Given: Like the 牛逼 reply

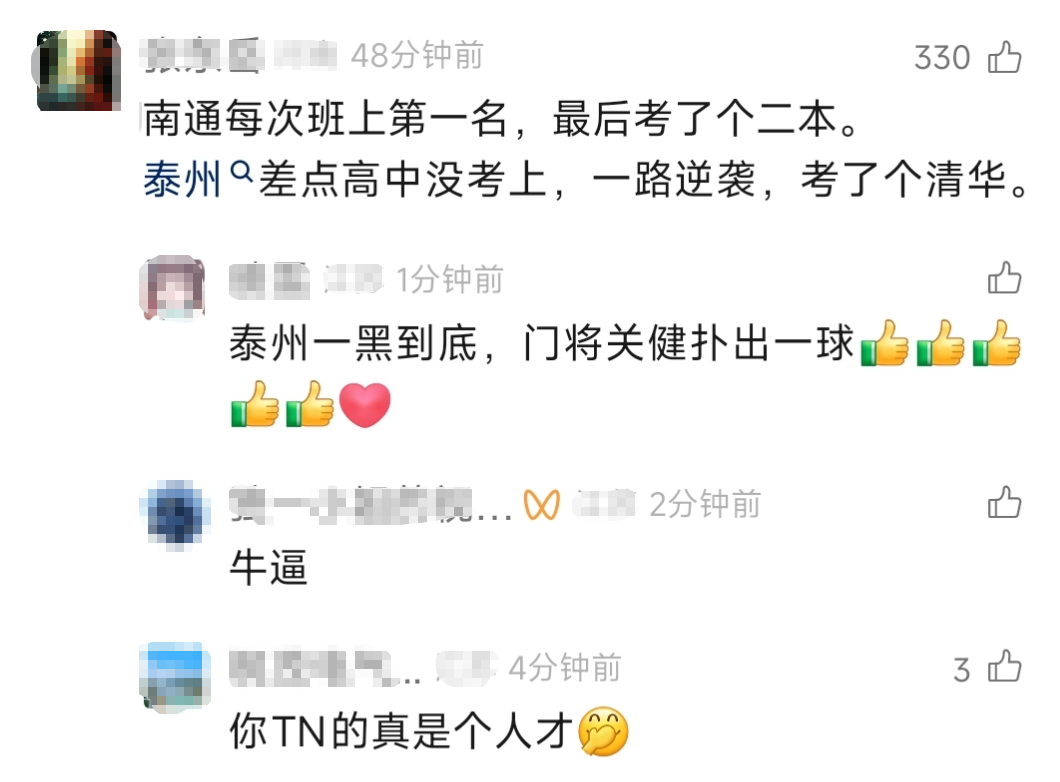Looking at the screenshot, I should 1004,502.
